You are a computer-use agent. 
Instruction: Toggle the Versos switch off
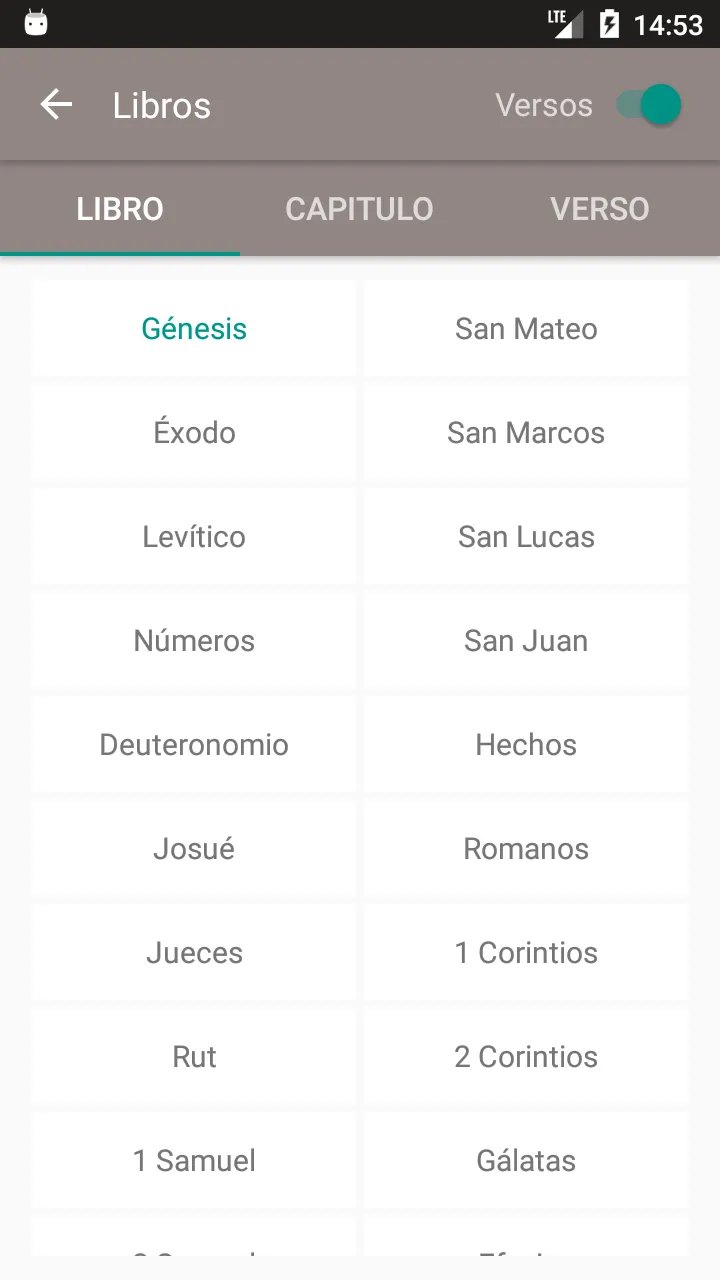648,105
